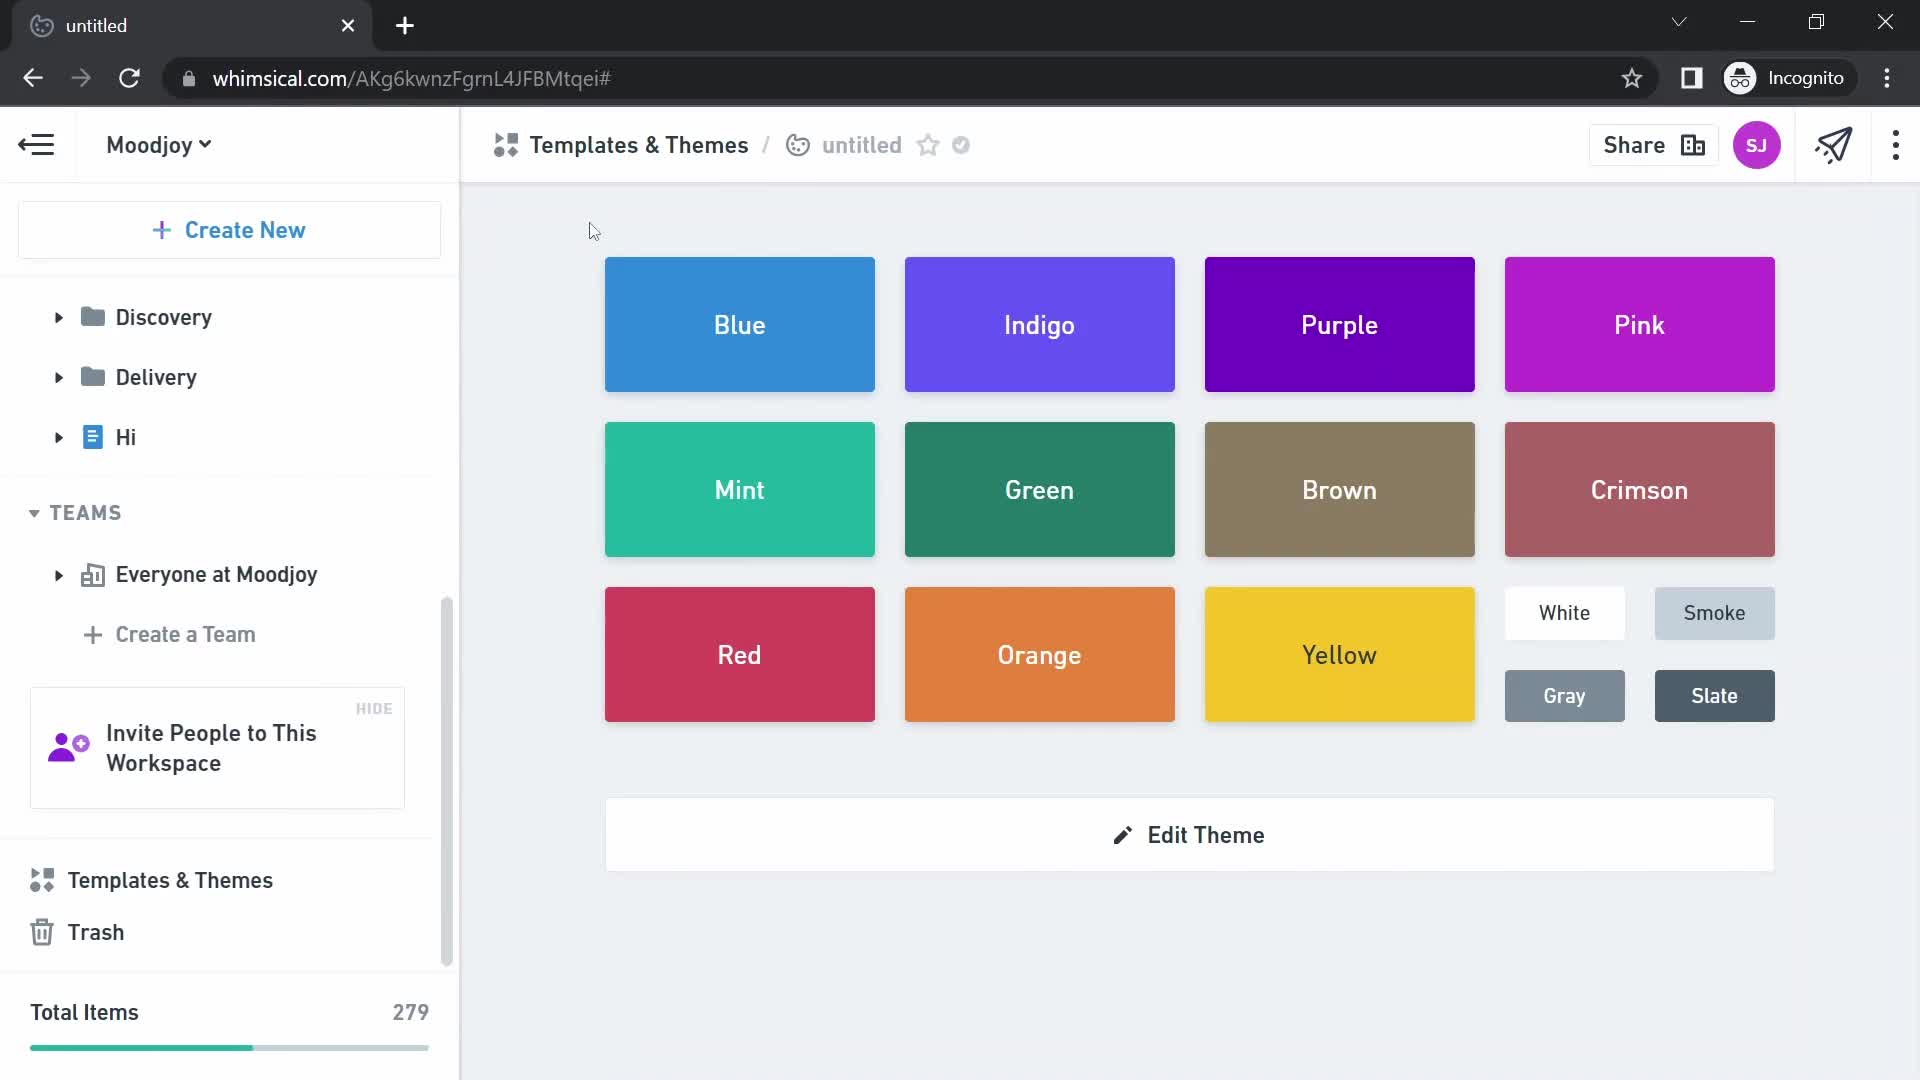The width and height of the screenshot is (1920, 1080).
Task: Click the Edit Theme pencil icon
Action: click(x=1122, y=835)
